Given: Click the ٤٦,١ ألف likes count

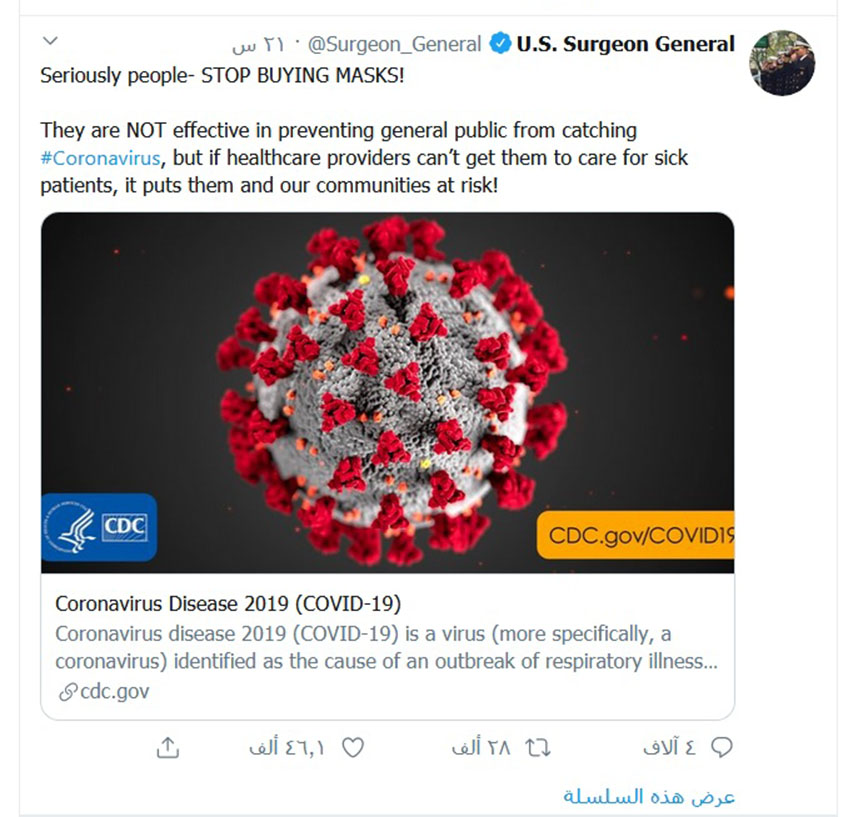Looking at the screenshot, I should [287, 748].
